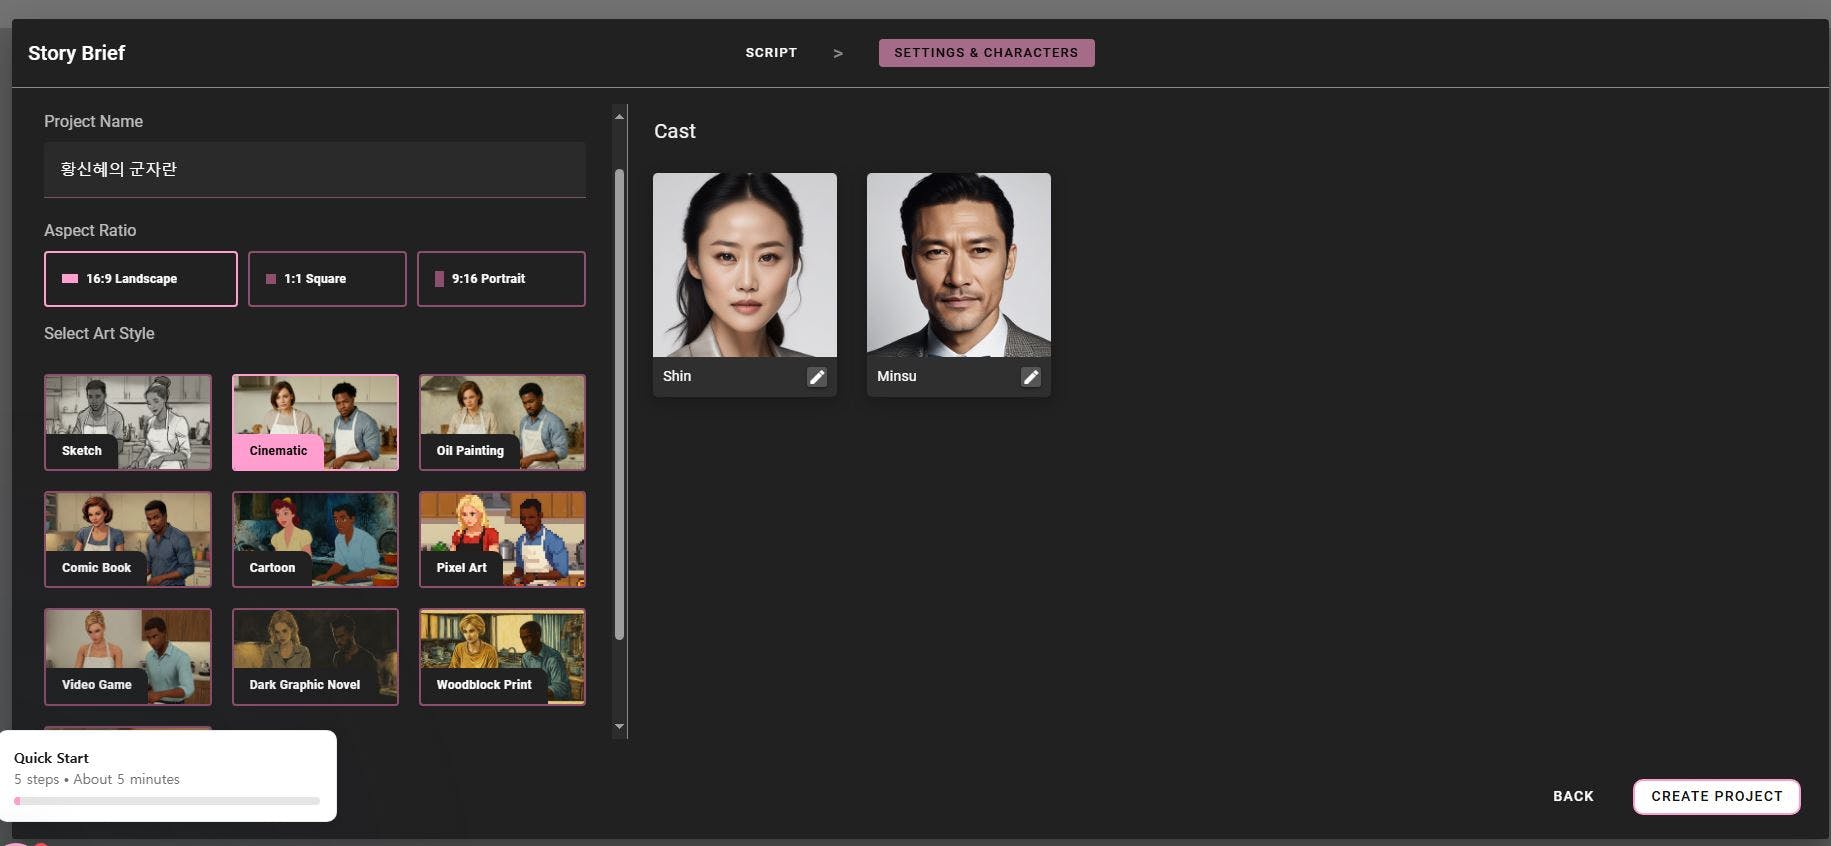1831x846 pixels.
Task: Open the Settings & Characters step
Action: tap(986, 53)
